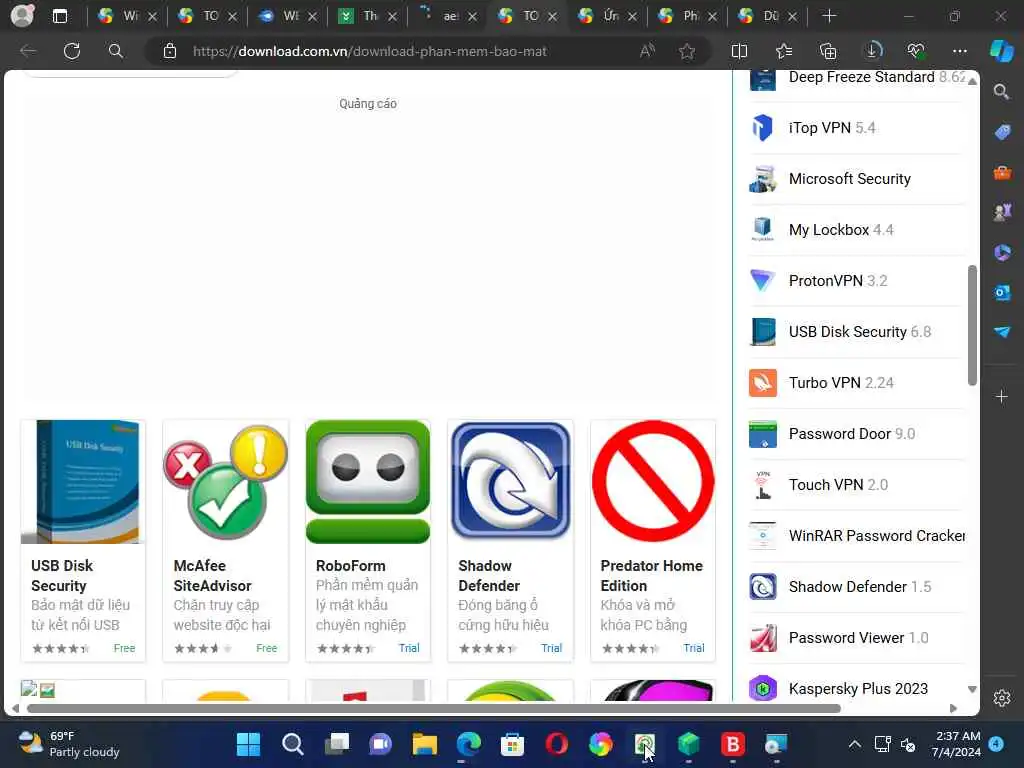Switch to the tab labeled Dữ
Viewport: 1024px width, 768px height.
767,16
